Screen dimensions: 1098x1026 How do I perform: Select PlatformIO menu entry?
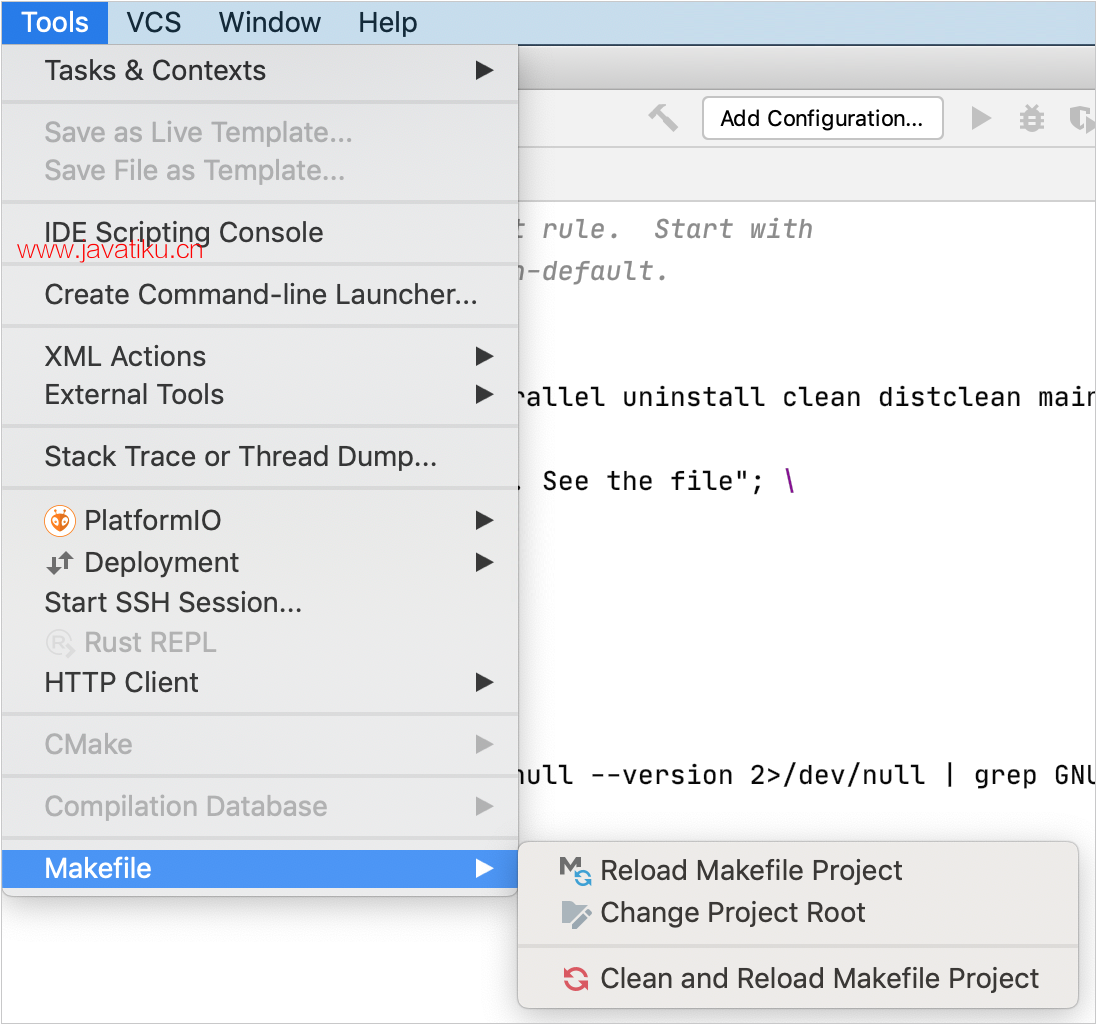click(260, 520)
